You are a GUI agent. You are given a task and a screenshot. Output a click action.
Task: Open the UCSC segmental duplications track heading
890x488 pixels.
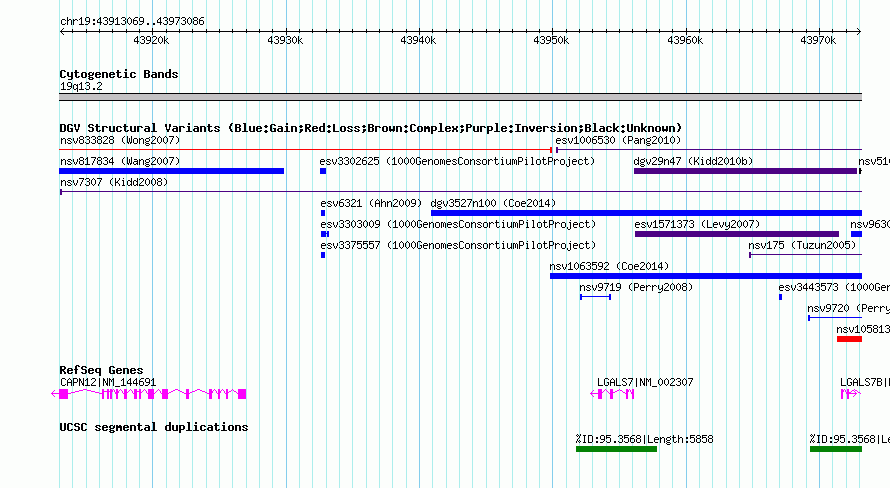(x=154, y=427)
